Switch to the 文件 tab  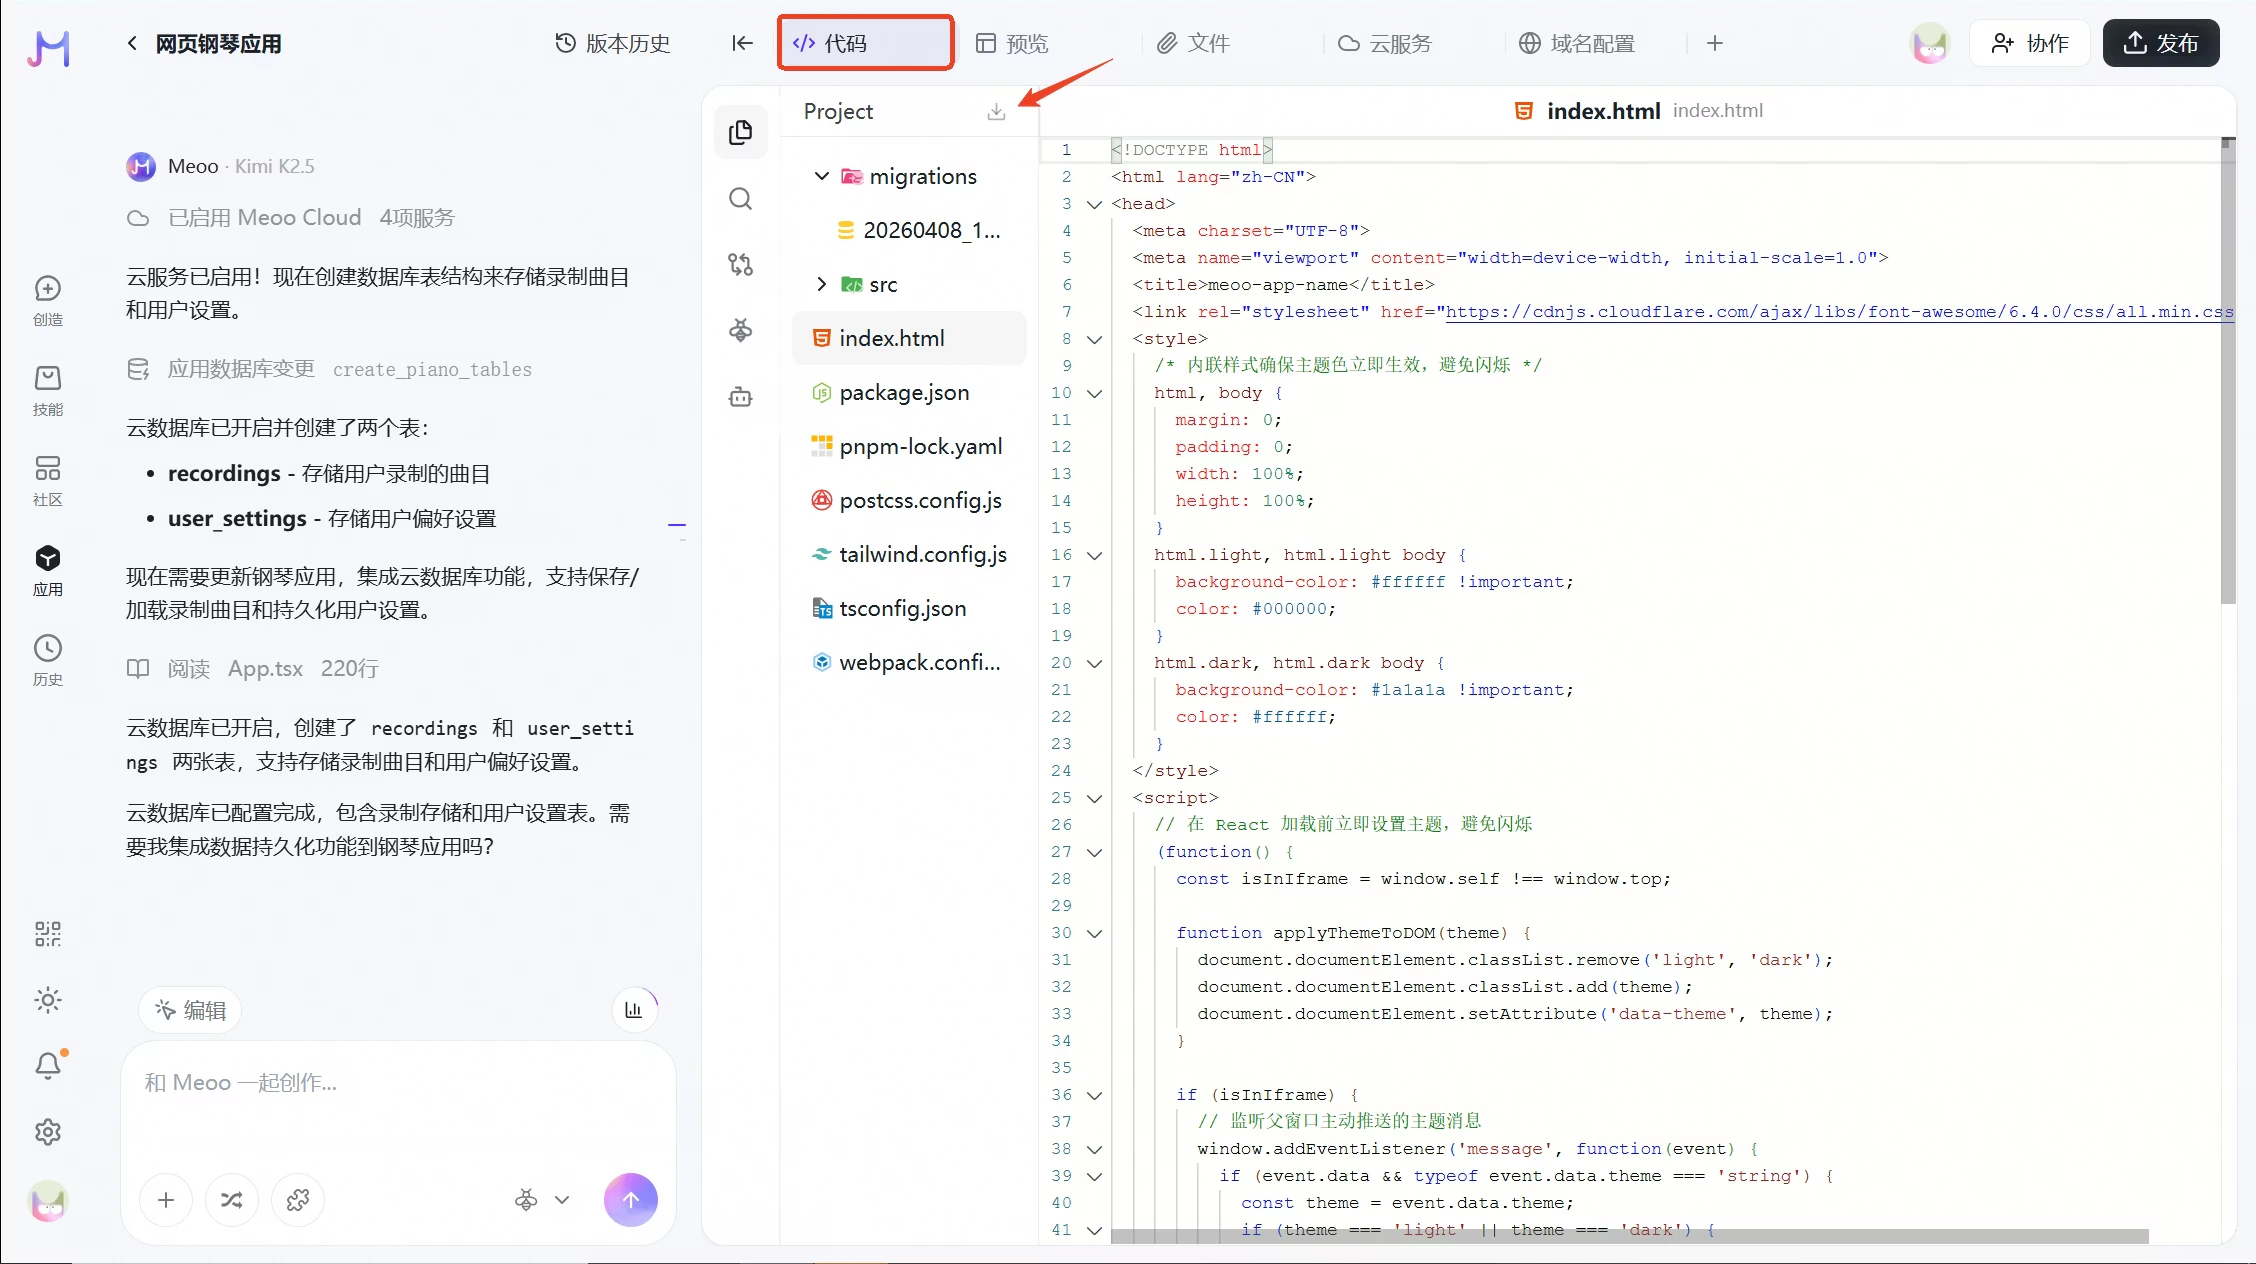[1193, 43]
